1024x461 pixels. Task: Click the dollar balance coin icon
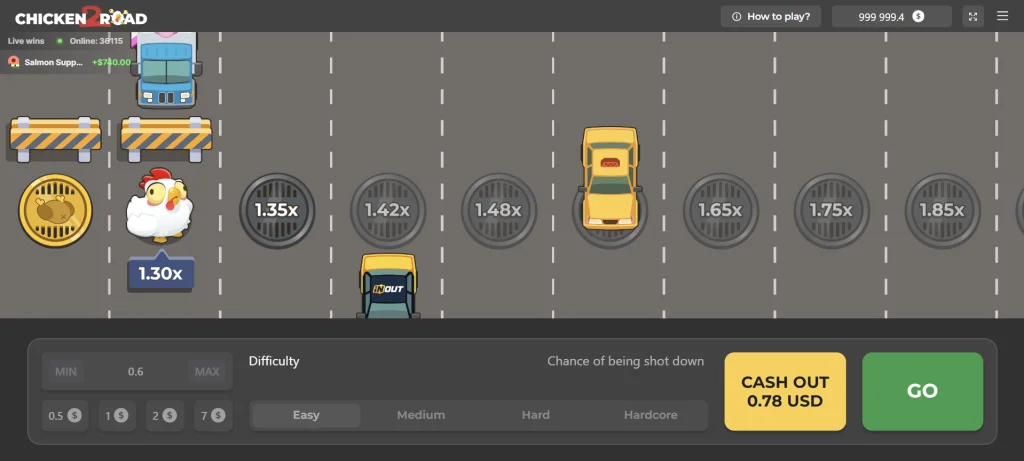[x=918, y=16]
